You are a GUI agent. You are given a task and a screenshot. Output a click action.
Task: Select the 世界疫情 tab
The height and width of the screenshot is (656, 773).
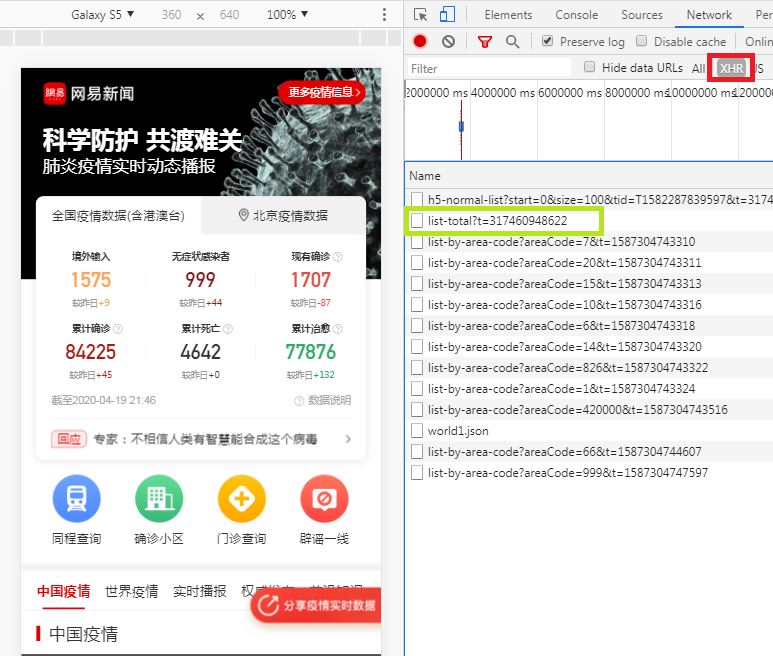132,591
